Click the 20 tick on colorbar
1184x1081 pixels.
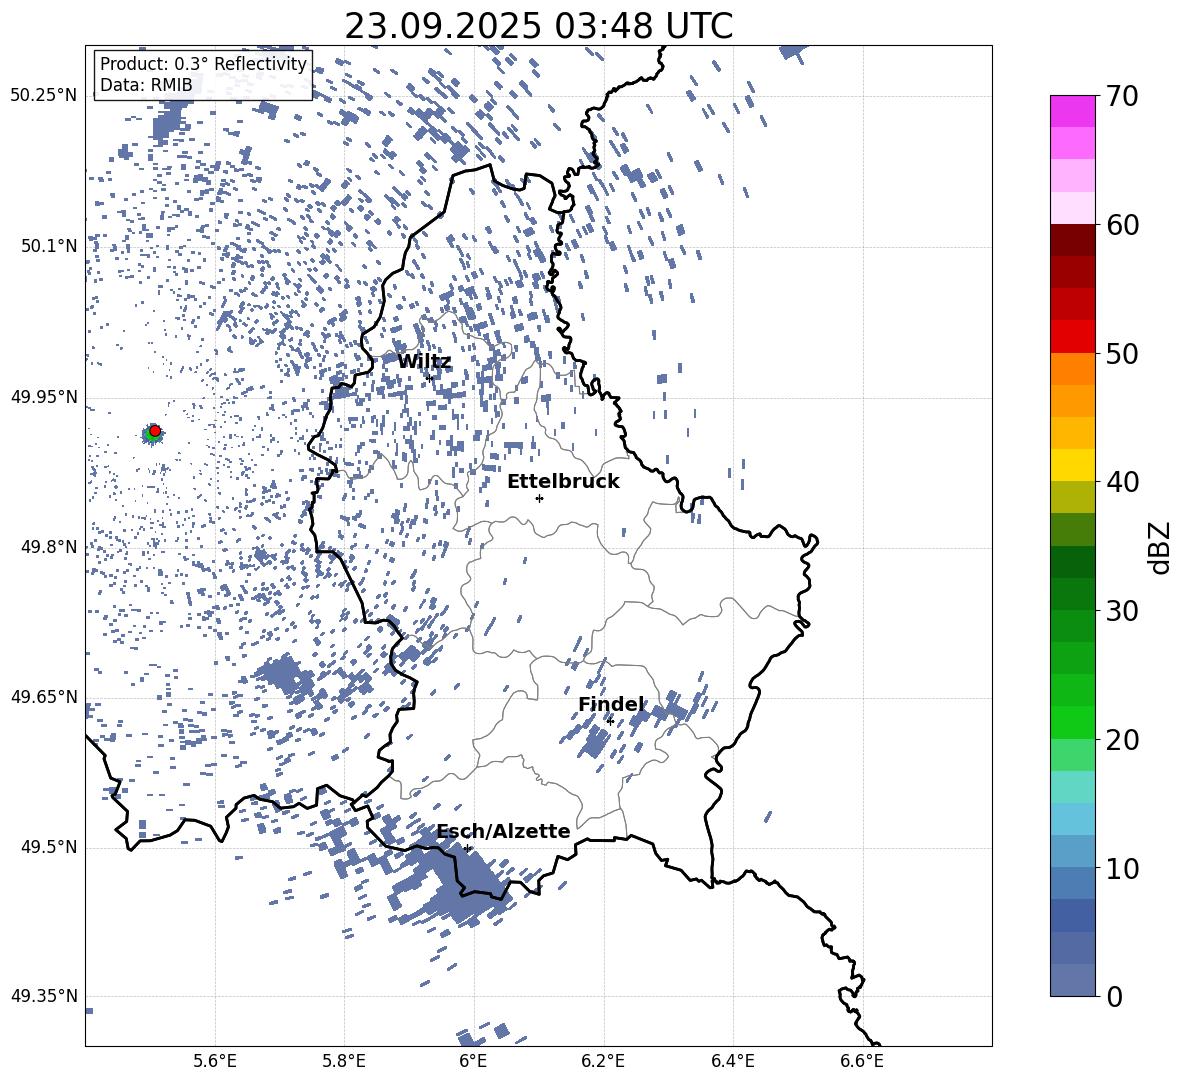coord(1122,740)
